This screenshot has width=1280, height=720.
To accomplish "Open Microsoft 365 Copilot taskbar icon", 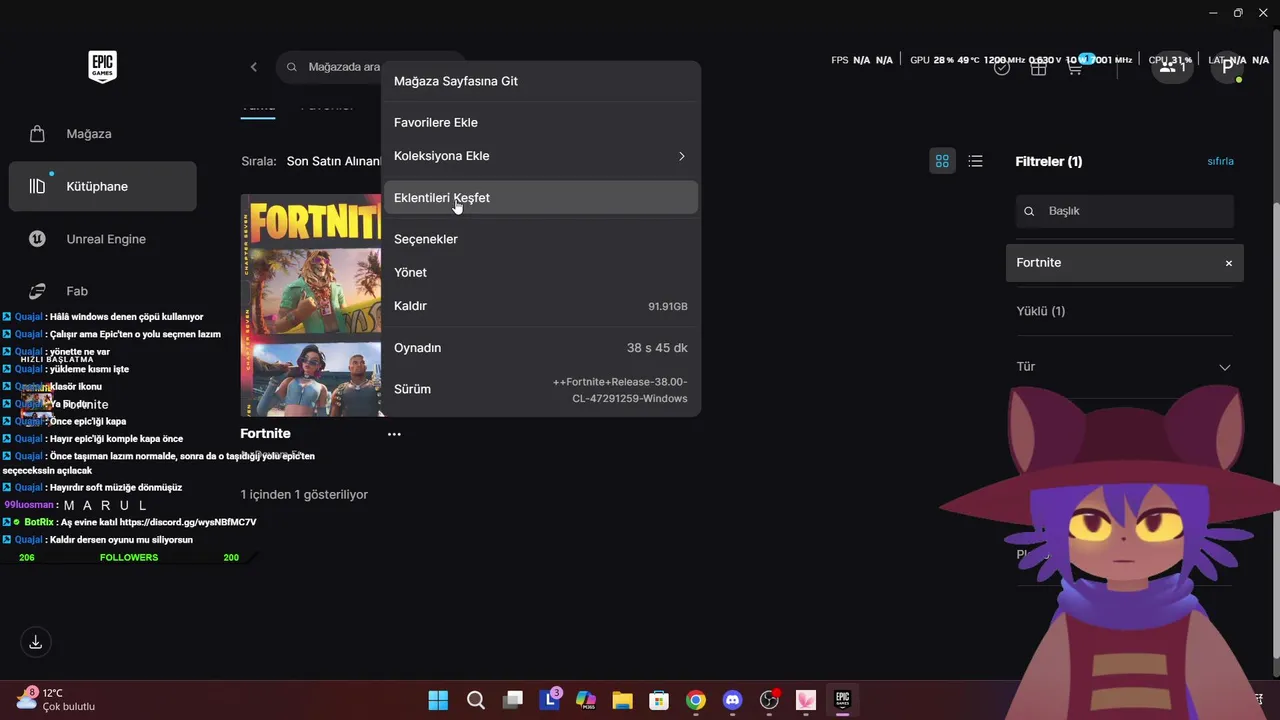I will click(x=586, y=700).
